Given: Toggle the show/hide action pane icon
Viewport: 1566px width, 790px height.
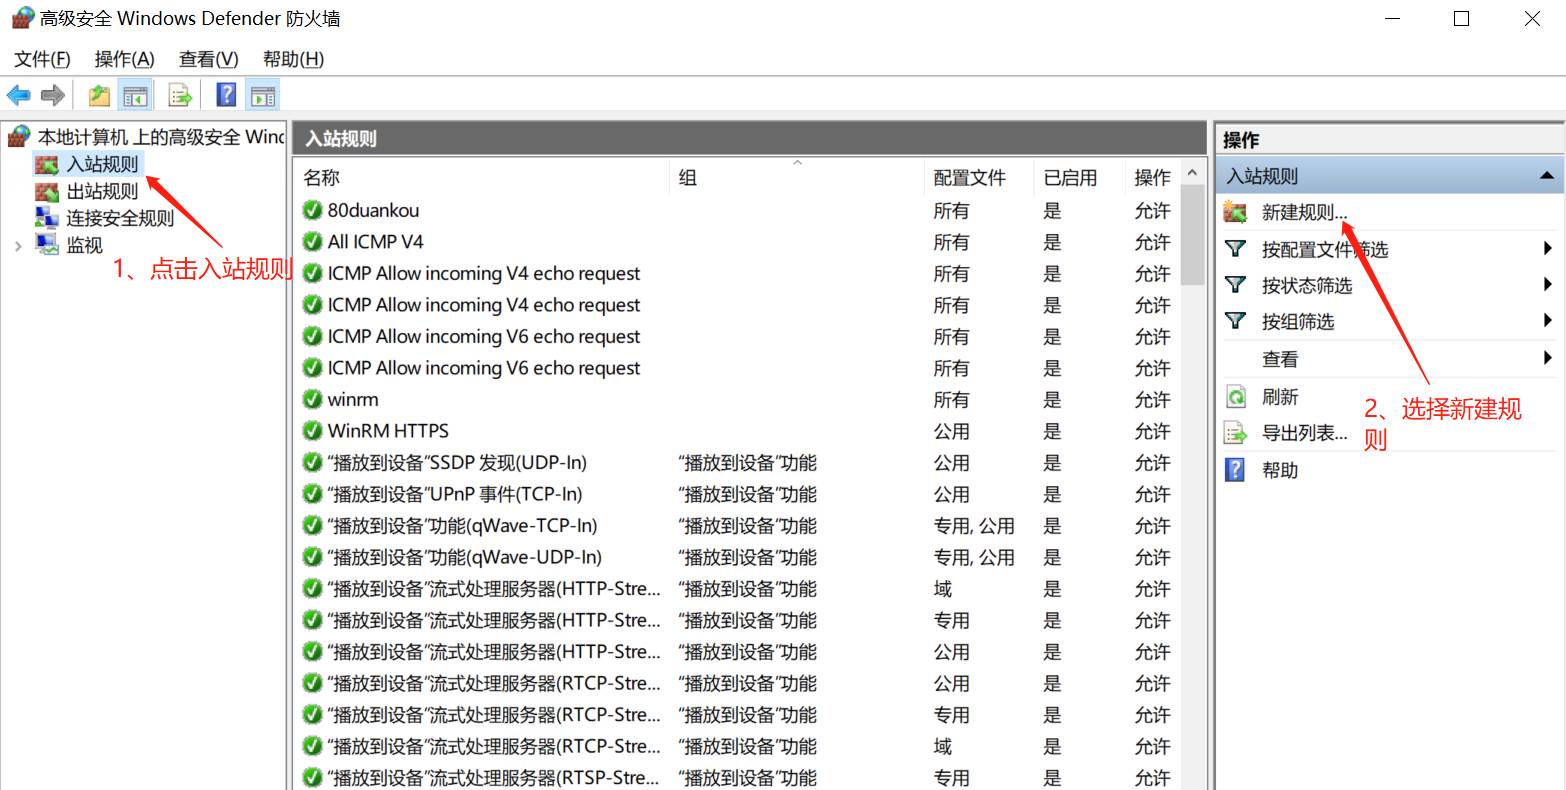Looking at the screenshot, I should pyautogui.click(x=262, y=95).
